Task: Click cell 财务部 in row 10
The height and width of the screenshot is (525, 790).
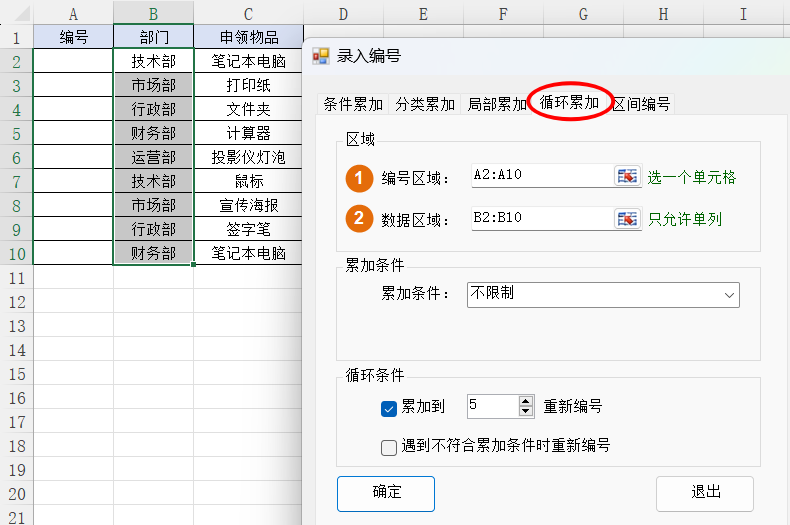Action: [154, 253]
